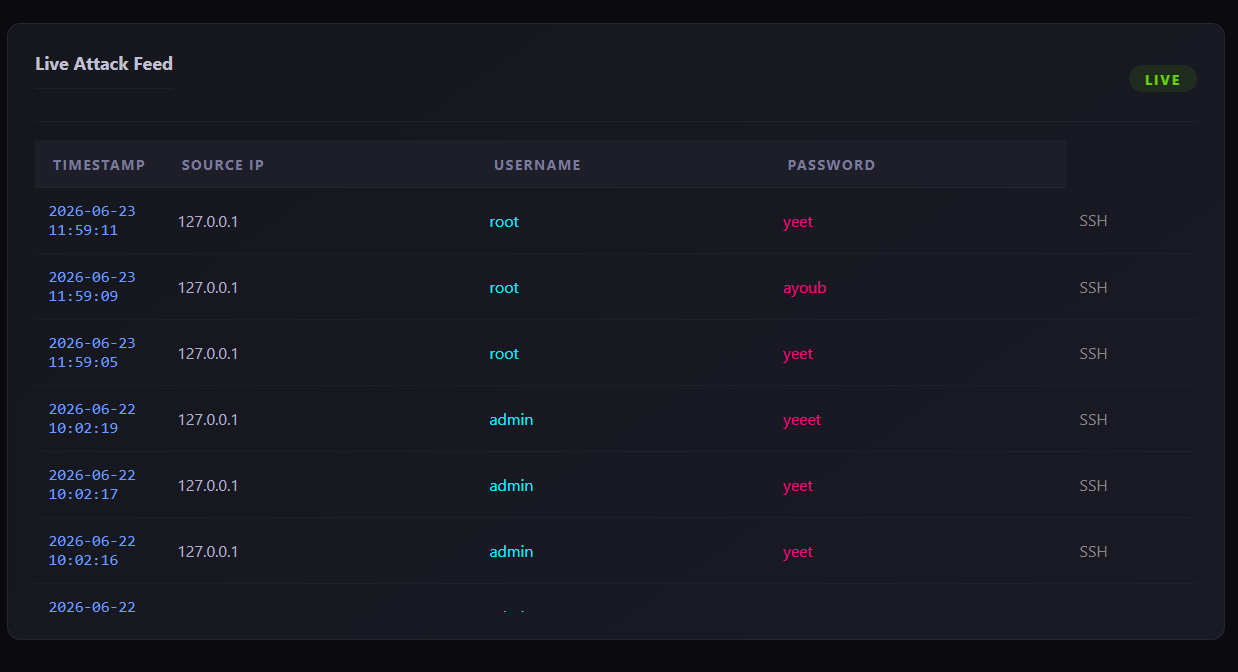Select timestamp 2026-06-23 11:59:11
1238x672 pixels.
click(92, 221)
